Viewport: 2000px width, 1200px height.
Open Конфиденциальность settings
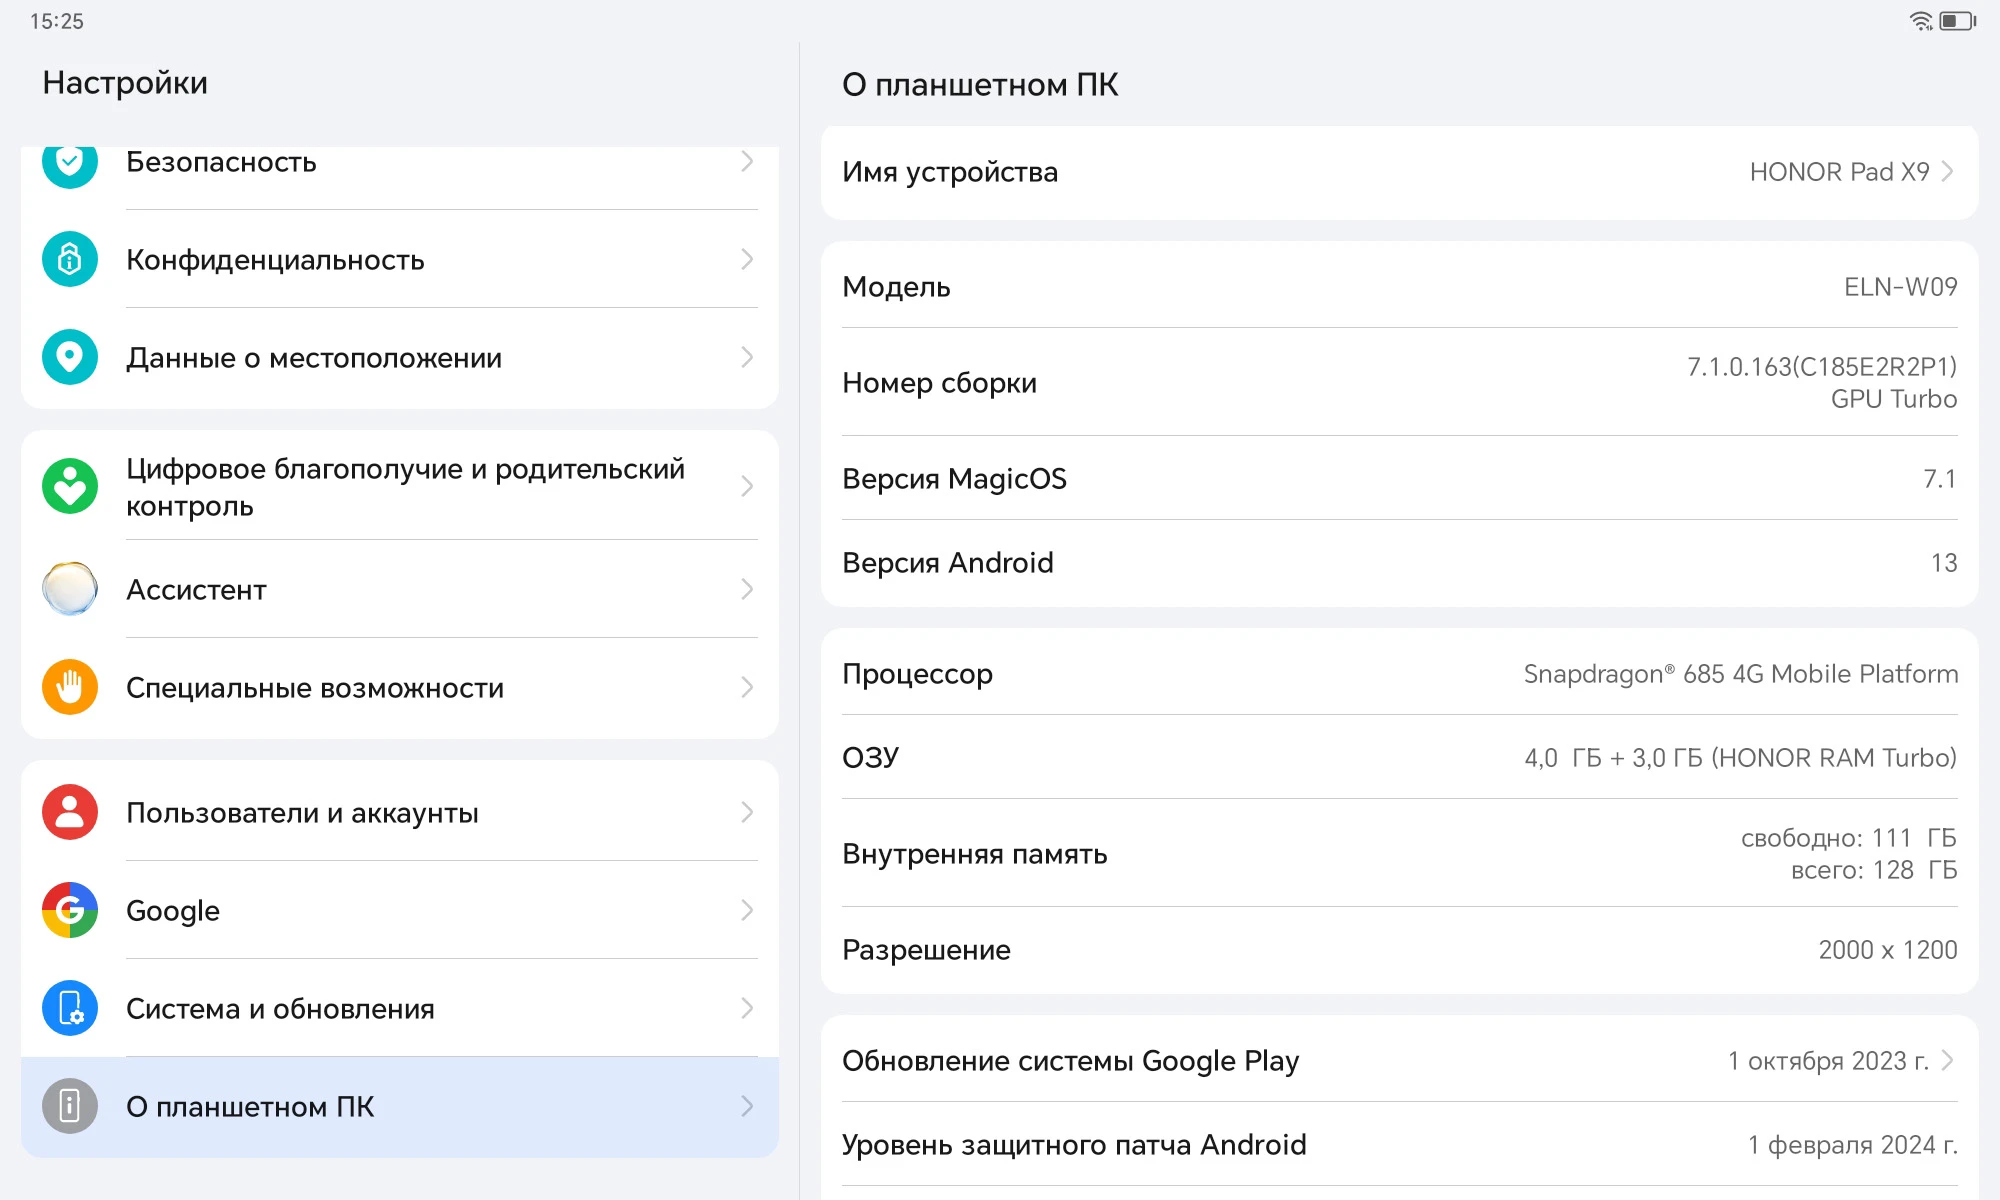[x=400, y=260]
